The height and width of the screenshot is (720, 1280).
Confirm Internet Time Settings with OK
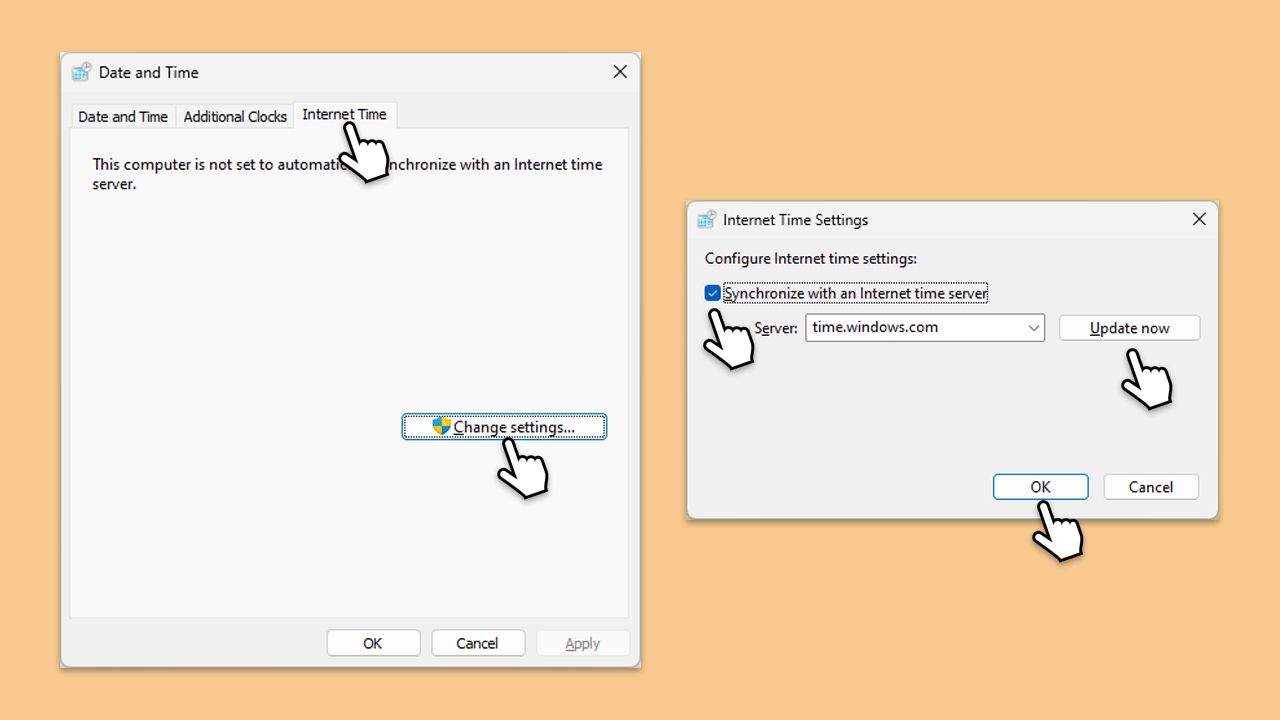pos(1040,487)
